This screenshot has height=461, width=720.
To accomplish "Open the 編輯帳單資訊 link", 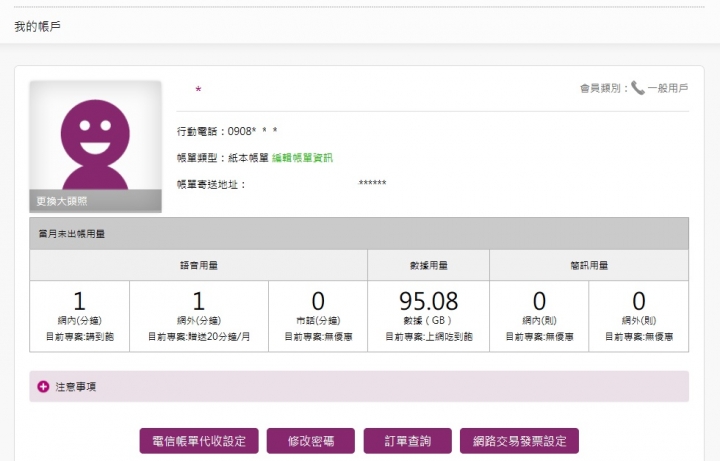I will pos(302,158).
